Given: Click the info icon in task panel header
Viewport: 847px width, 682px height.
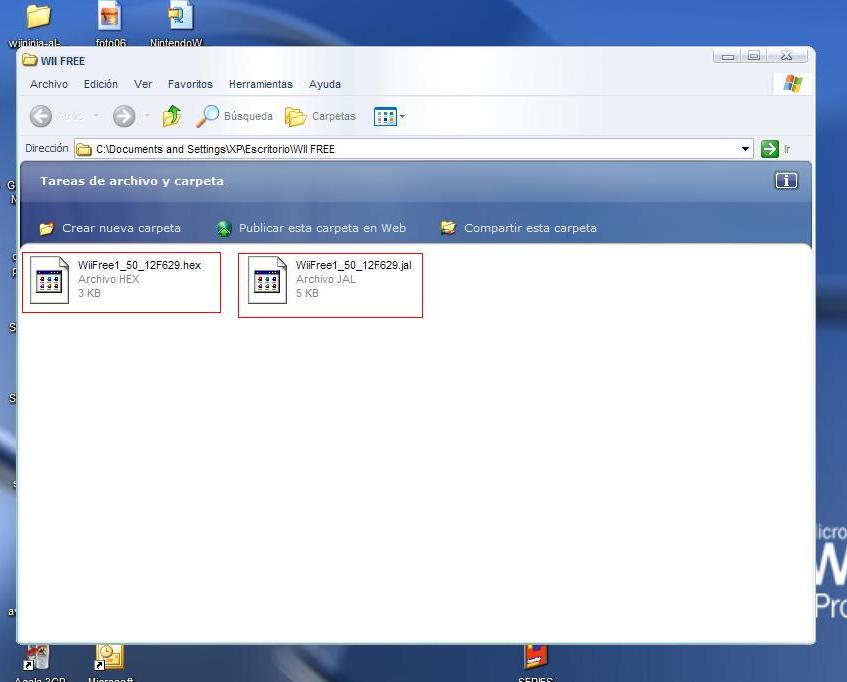Looking at the screenshot, I should 786,181.
